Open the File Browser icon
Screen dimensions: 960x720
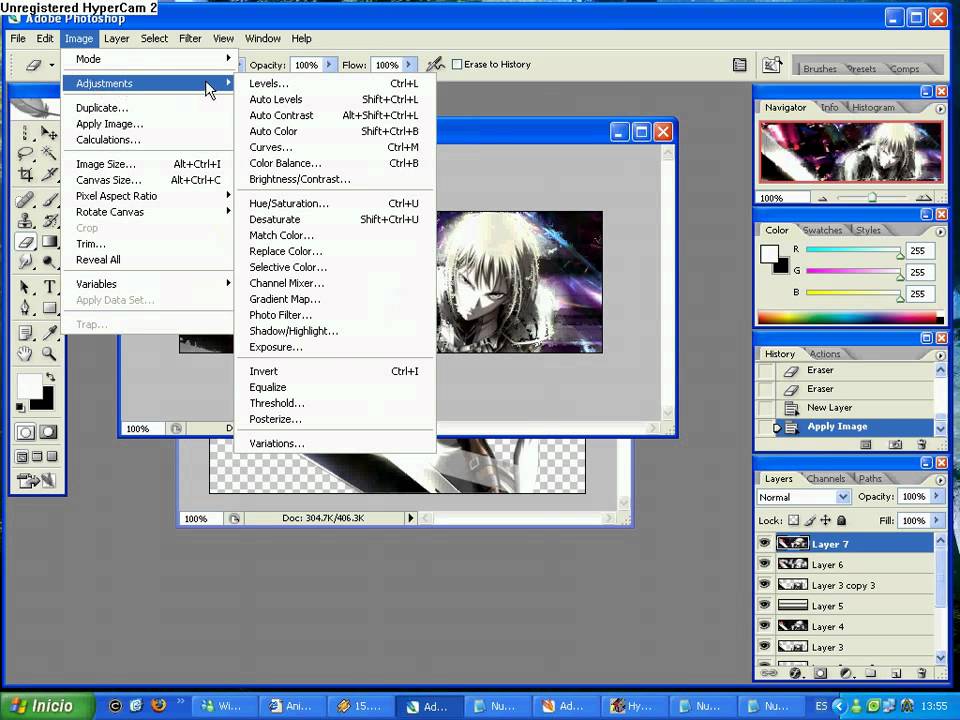click(772, 65)
